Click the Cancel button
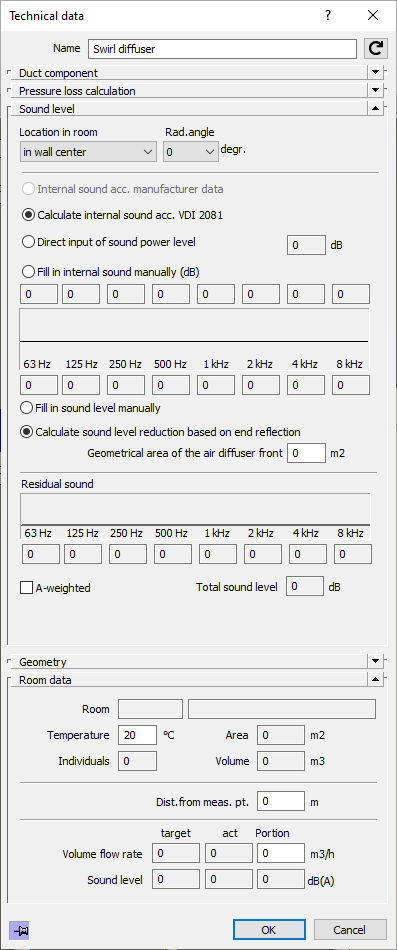The width and height of the screenshot is (397, 950). click(x=350, y=930)
